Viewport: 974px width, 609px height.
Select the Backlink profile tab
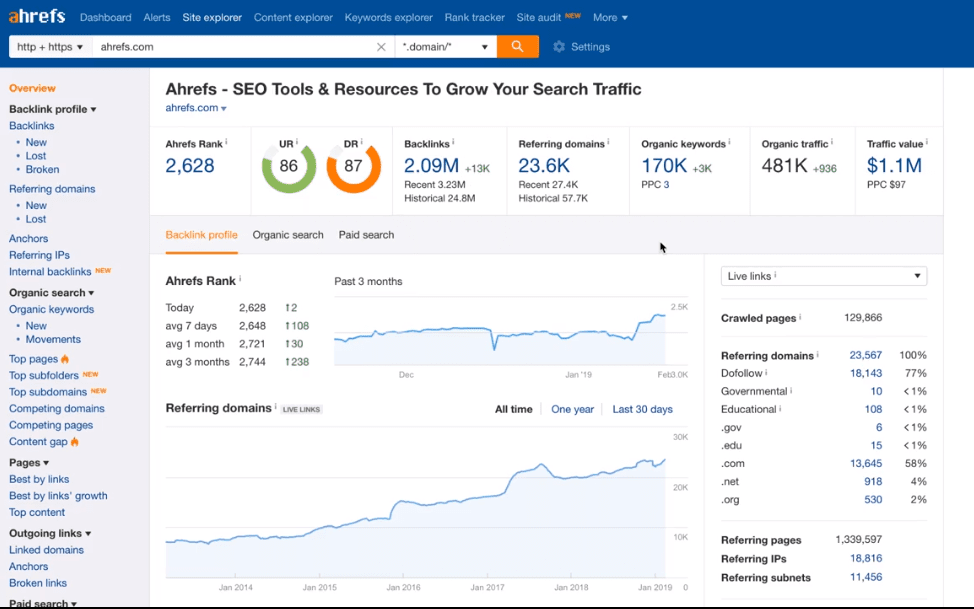coord(201,235)
